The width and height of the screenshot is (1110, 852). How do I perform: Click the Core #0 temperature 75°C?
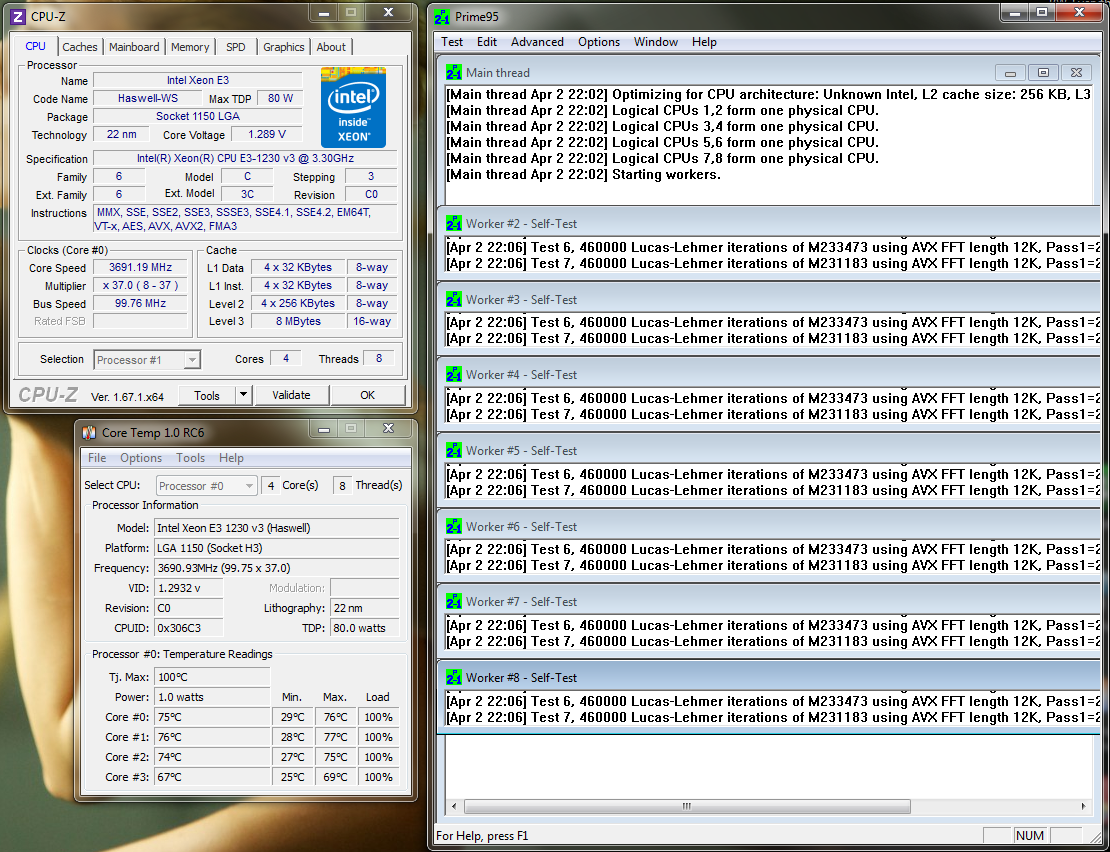click(212, 717)
